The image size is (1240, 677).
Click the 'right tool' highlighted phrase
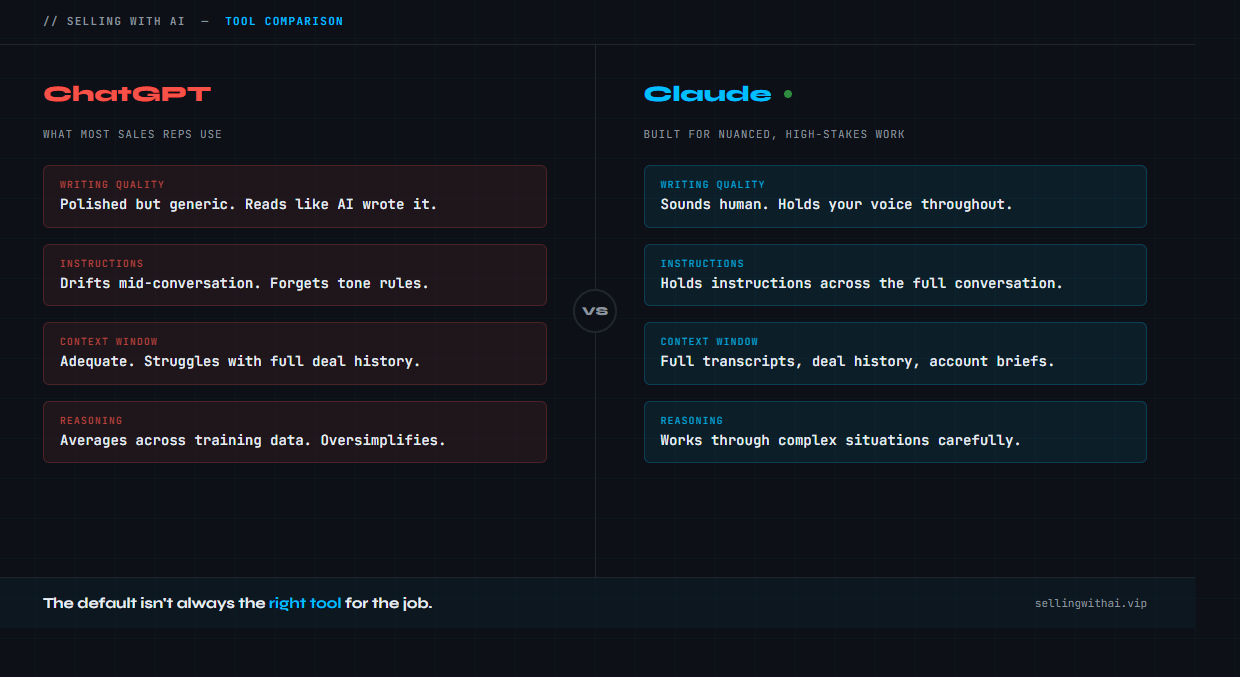305,603
